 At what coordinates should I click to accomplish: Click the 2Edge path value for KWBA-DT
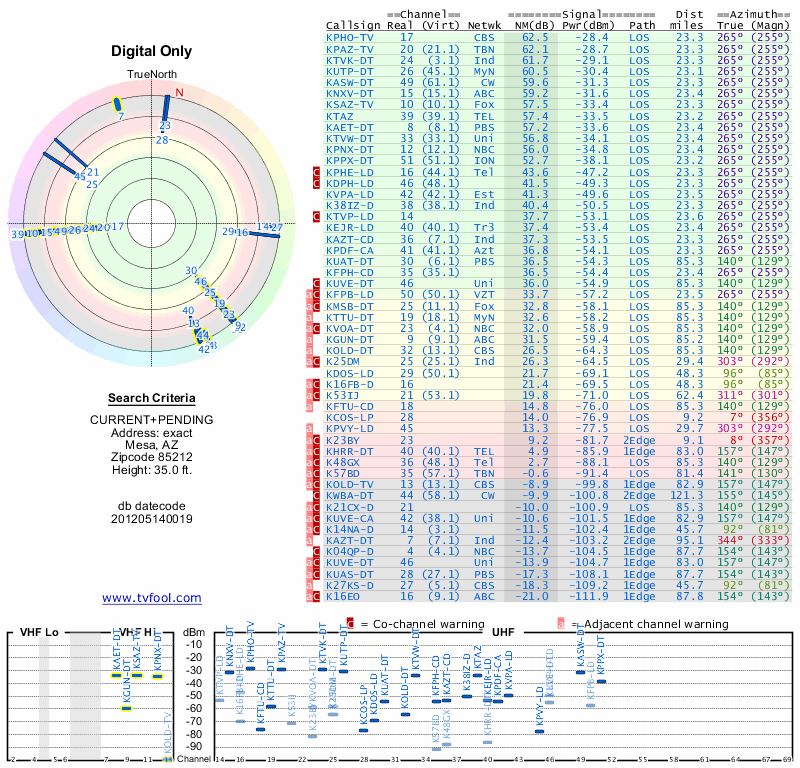pos(639,496)
